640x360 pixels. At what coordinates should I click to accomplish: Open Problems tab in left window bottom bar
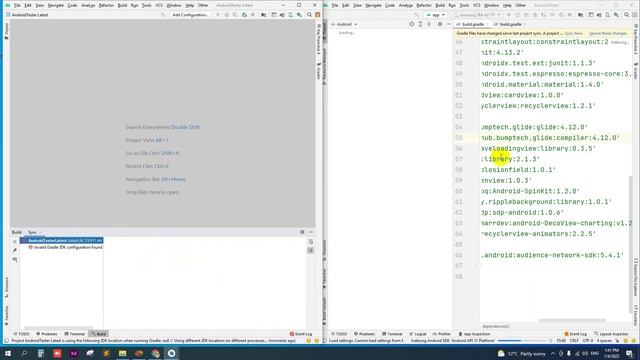47,334
